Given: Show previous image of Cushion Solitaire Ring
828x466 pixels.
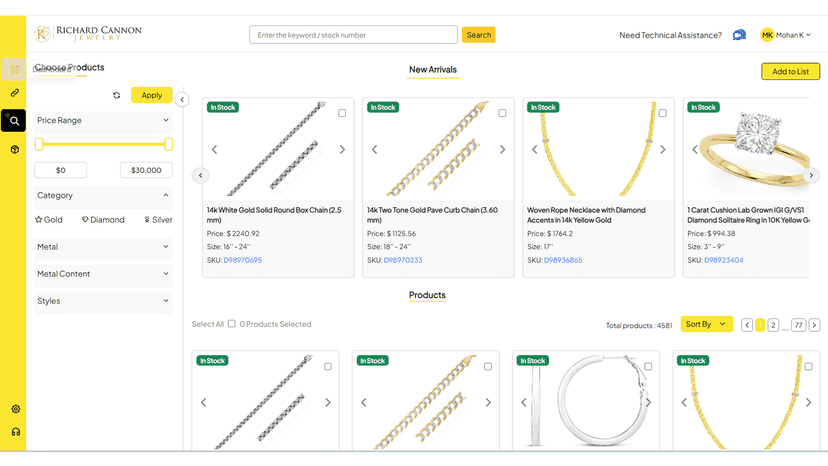Looking at the screenshot, I should pos(695,150).
